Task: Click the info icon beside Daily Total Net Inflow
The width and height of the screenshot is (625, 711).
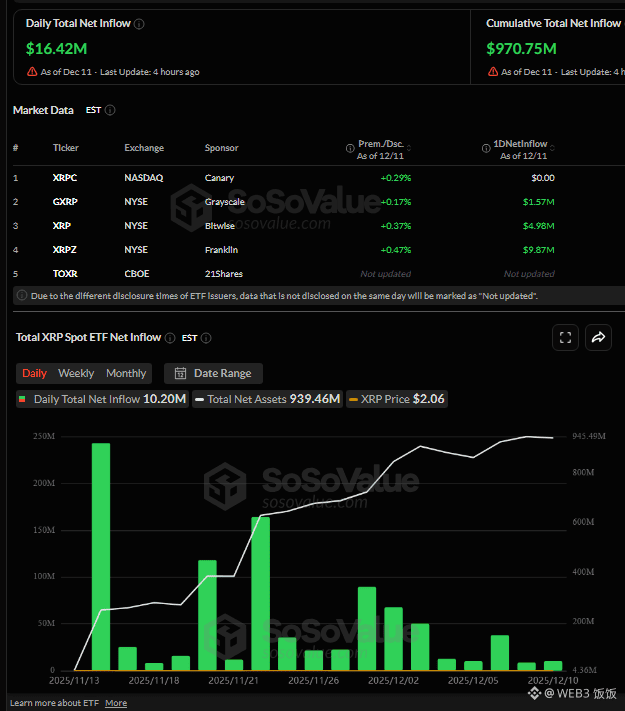Action: [139, 24]
